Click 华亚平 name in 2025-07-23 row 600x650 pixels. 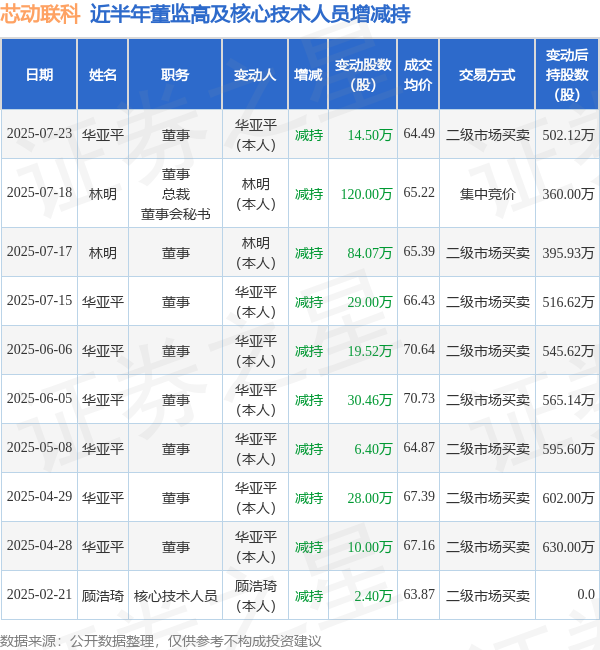102,135
